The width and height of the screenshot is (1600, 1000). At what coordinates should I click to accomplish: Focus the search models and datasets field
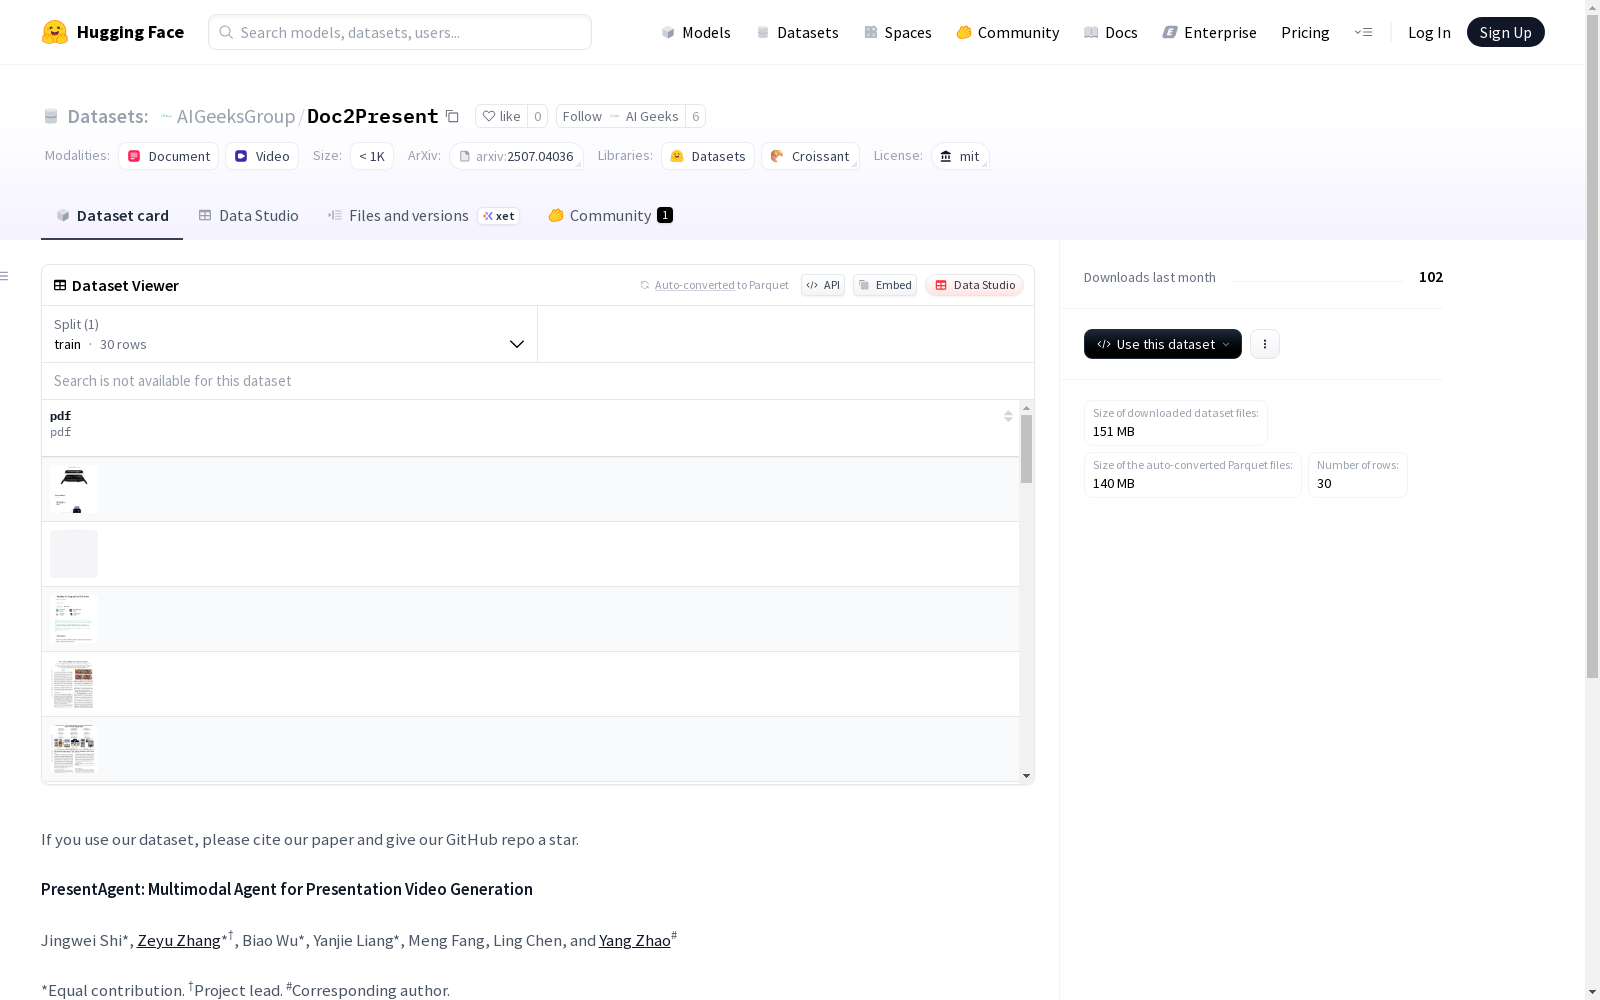coord(400,32)
